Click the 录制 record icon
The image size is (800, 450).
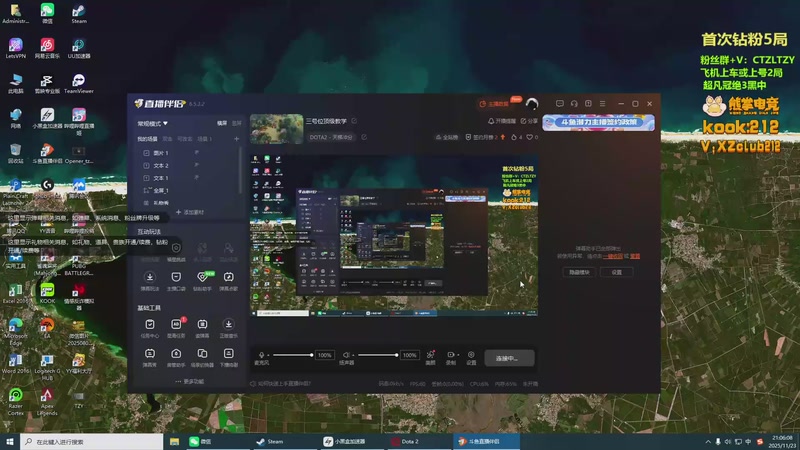pos(451,355)
